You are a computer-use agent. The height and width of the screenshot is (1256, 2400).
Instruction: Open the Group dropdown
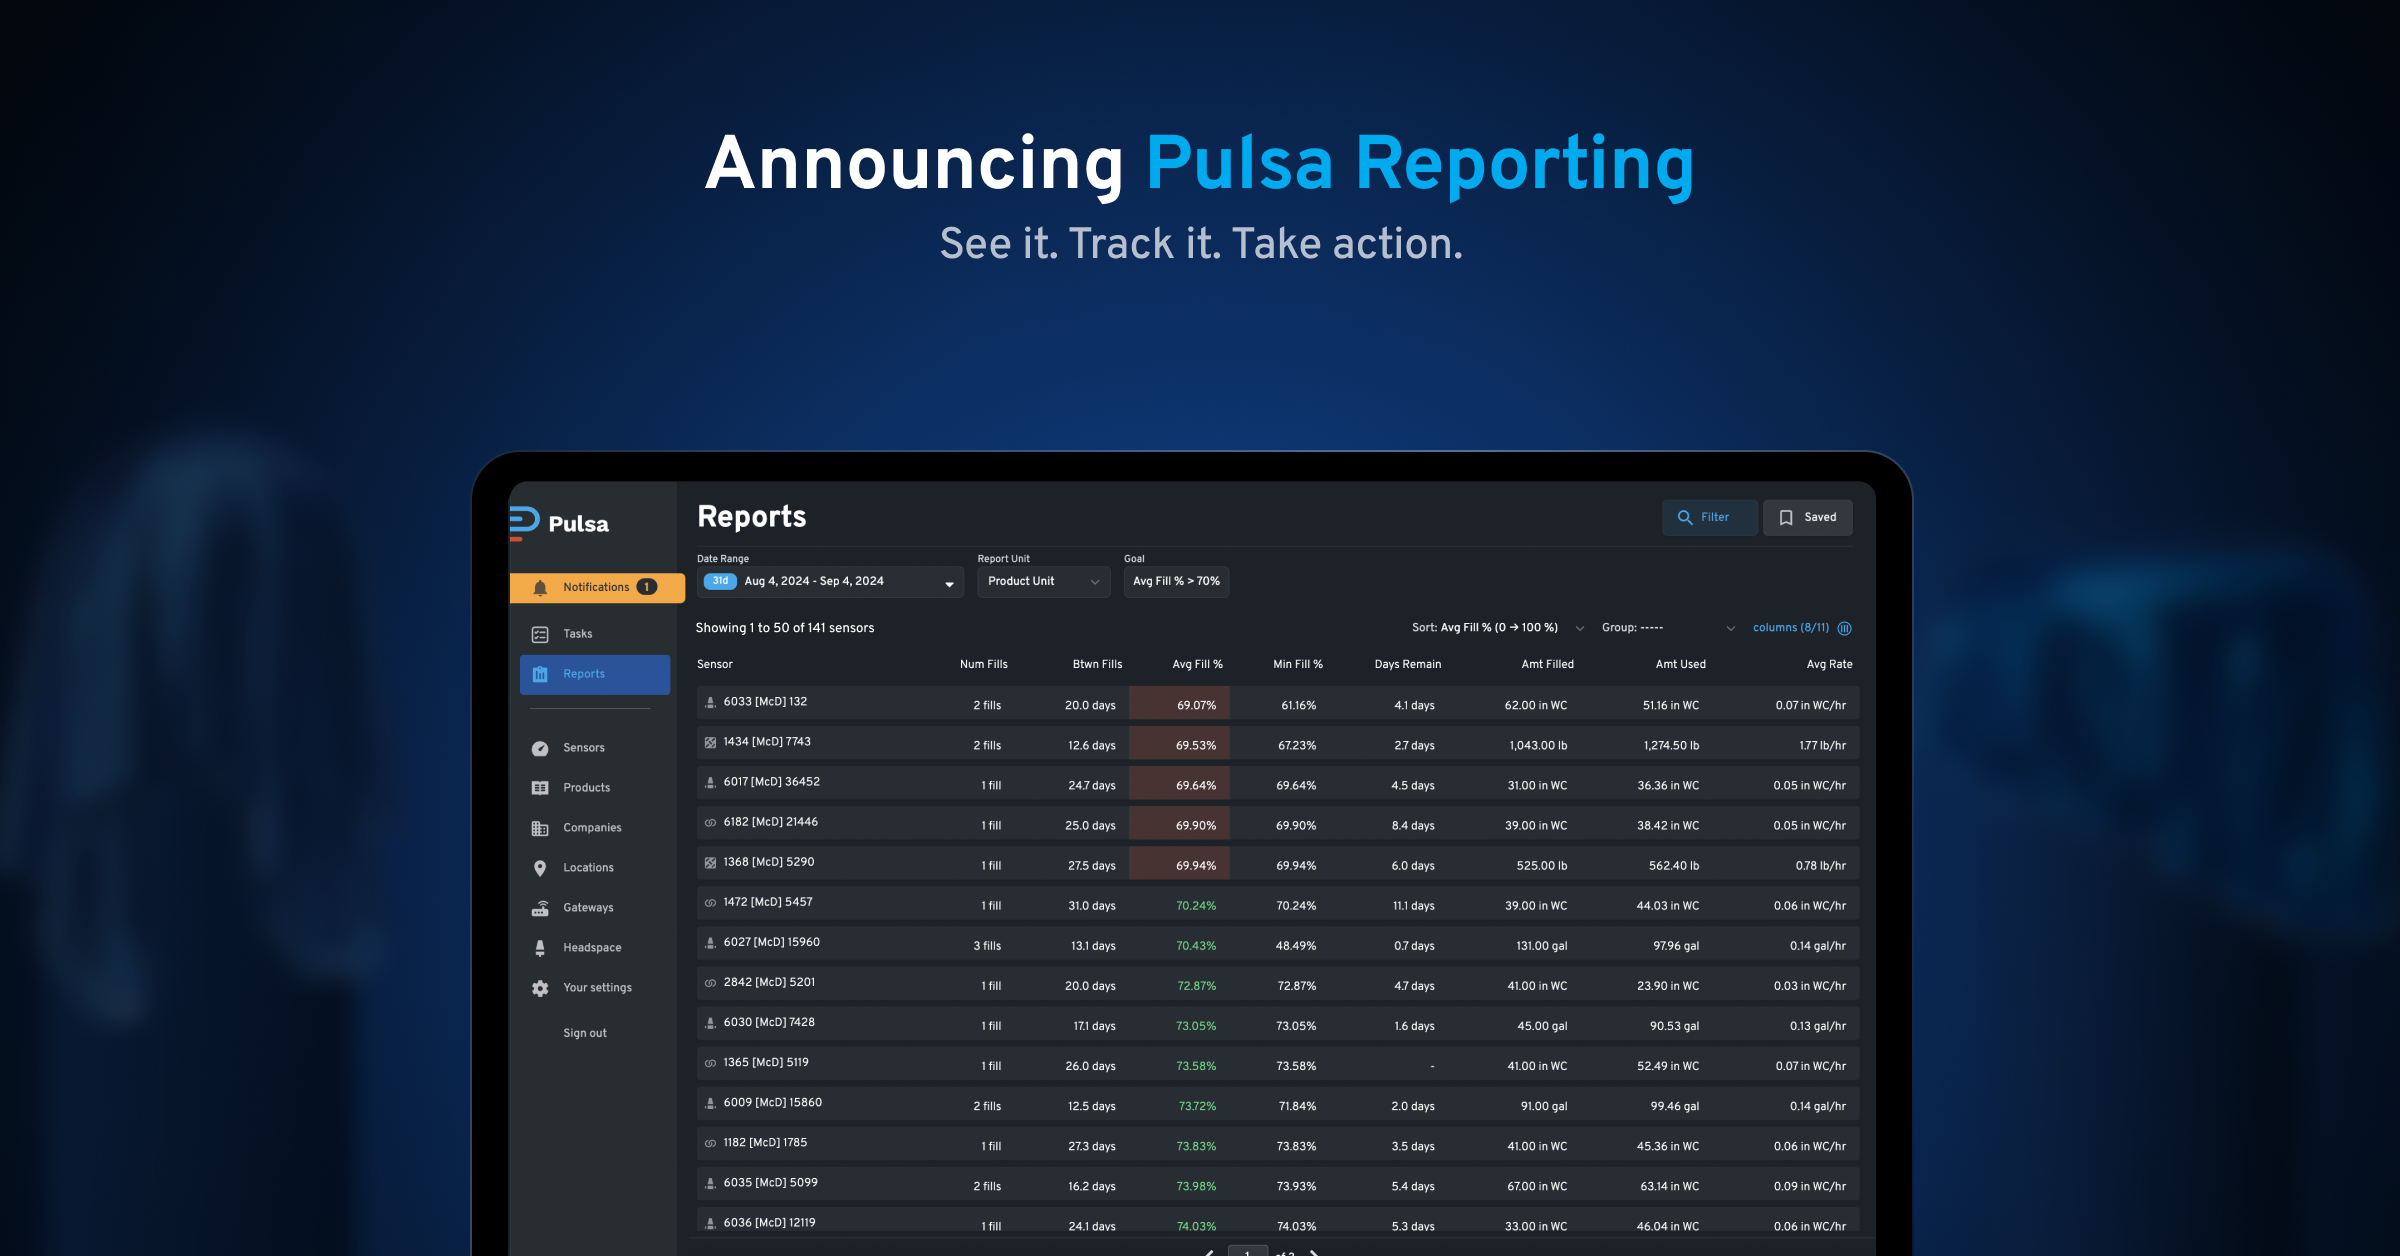pos(1670,628)
